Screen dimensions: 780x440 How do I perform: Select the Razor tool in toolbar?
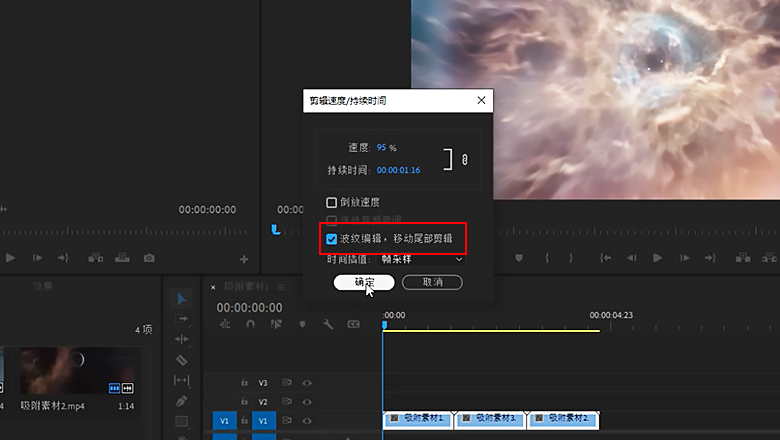tap(182, 359)
